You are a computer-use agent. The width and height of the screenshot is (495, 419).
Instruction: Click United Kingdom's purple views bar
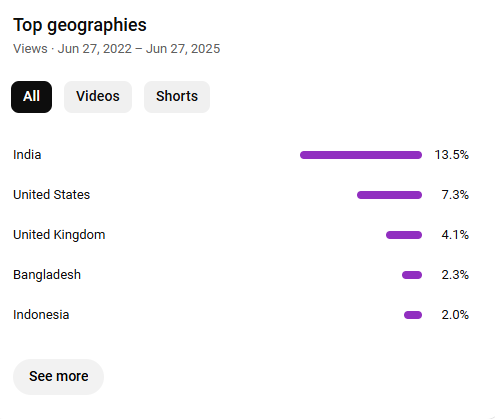point(404,235)
